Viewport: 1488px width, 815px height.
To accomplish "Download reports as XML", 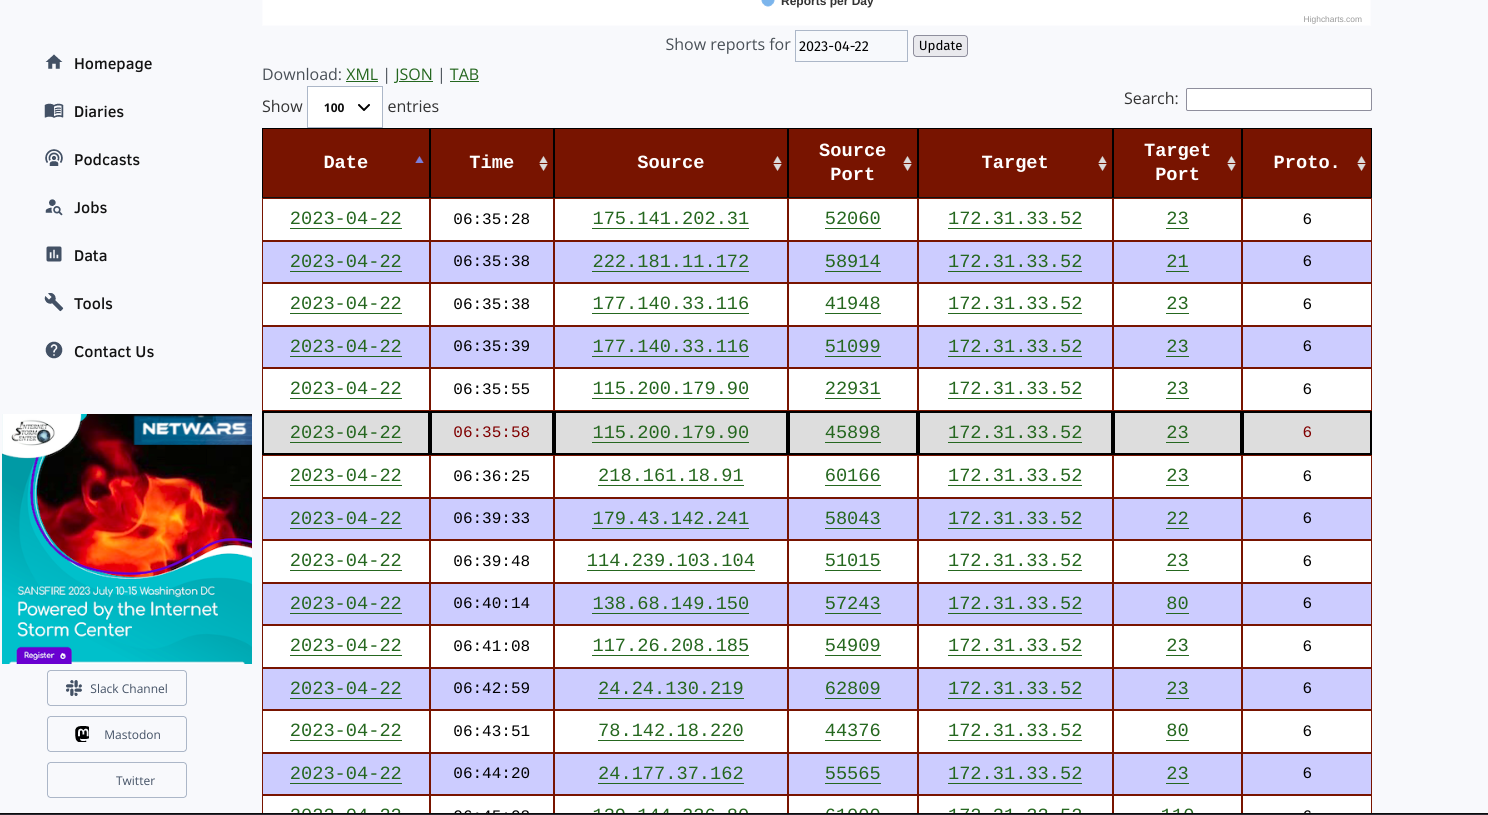I will tap(361, 74).
